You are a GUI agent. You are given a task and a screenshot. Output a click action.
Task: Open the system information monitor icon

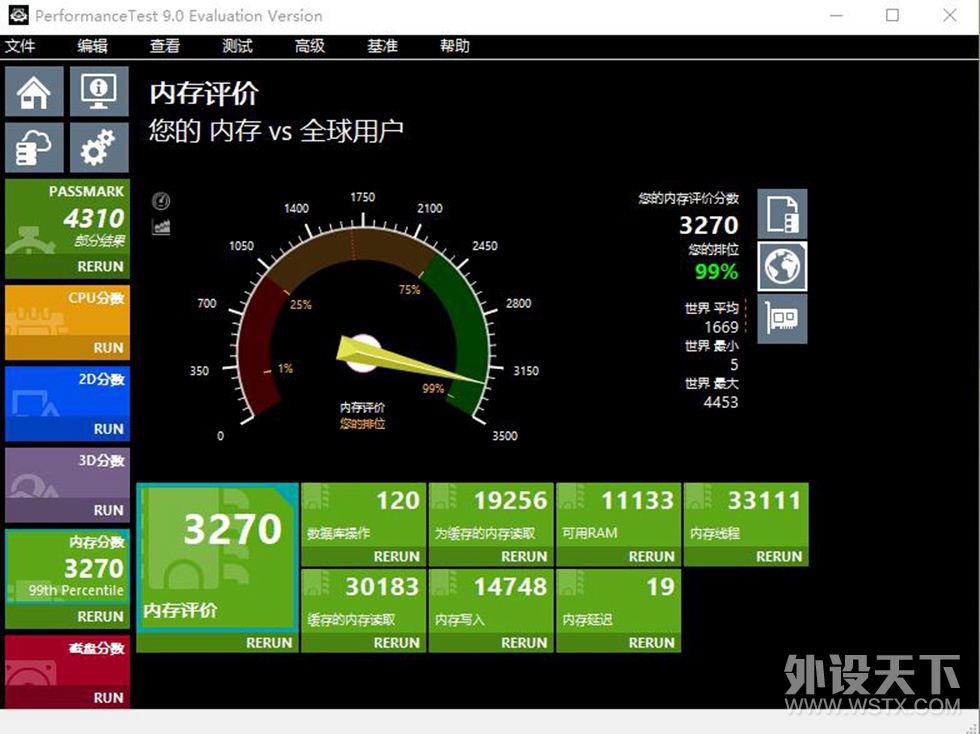99,92
